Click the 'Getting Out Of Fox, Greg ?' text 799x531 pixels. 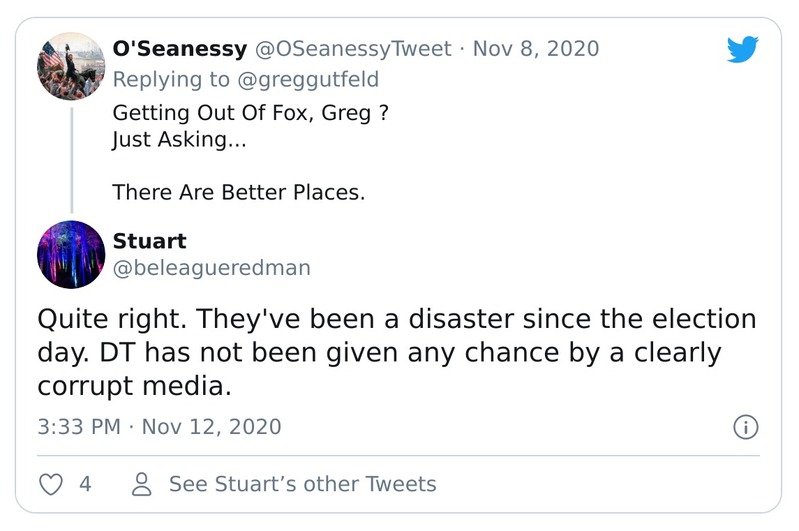(x=250, y=112)
